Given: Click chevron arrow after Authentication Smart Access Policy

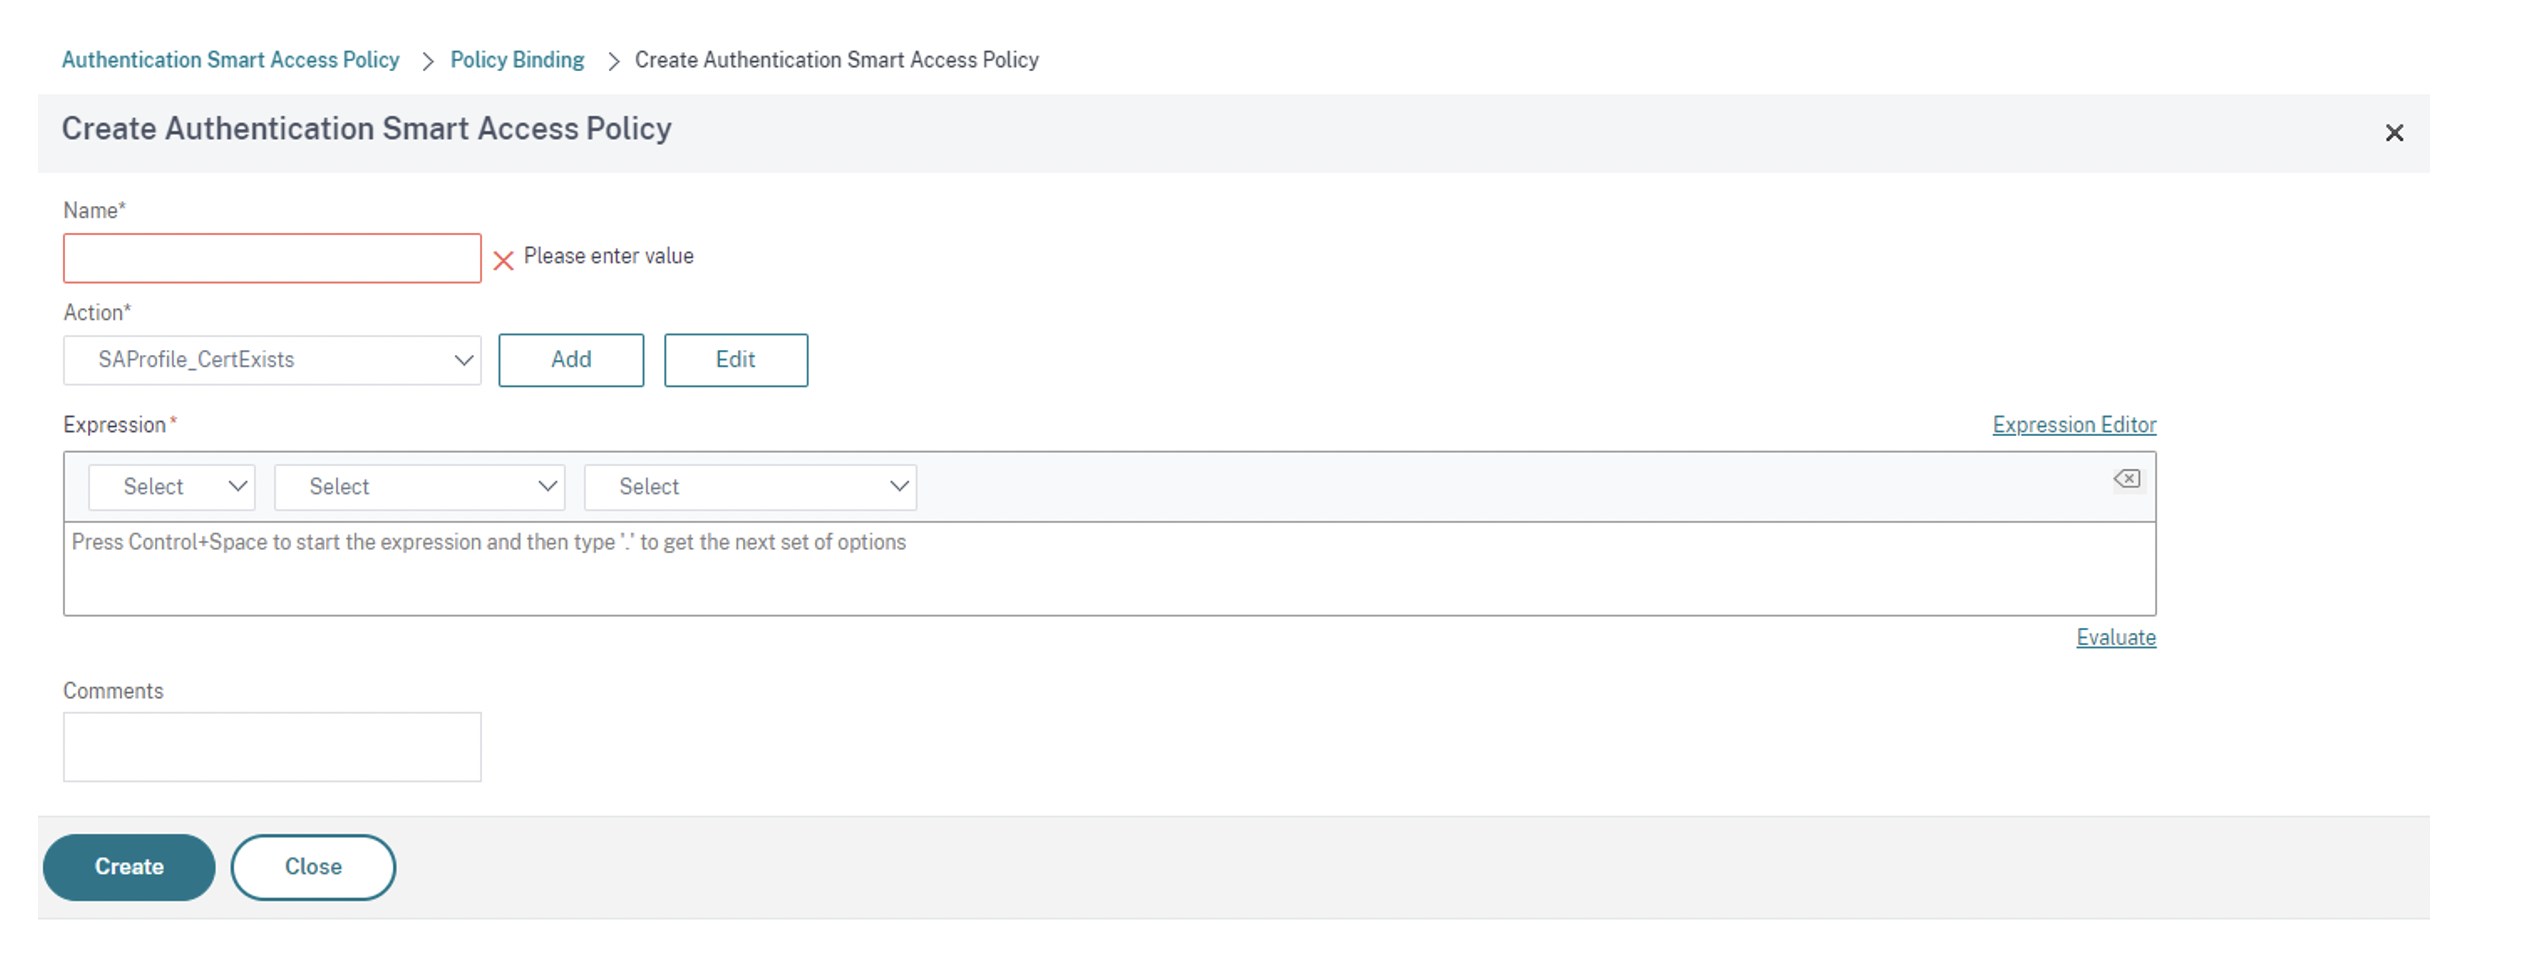Looking at the screenshot, I should pos(427,62).
